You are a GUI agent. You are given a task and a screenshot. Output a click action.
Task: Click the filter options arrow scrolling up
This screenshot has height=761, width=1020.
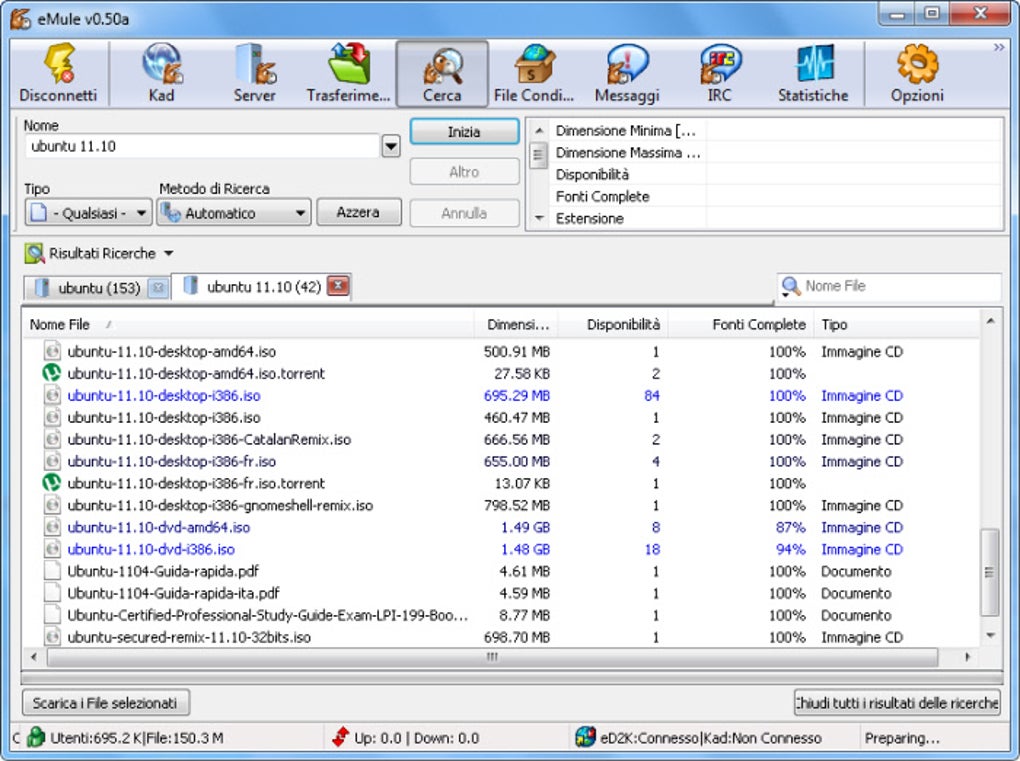pos(539,131)
